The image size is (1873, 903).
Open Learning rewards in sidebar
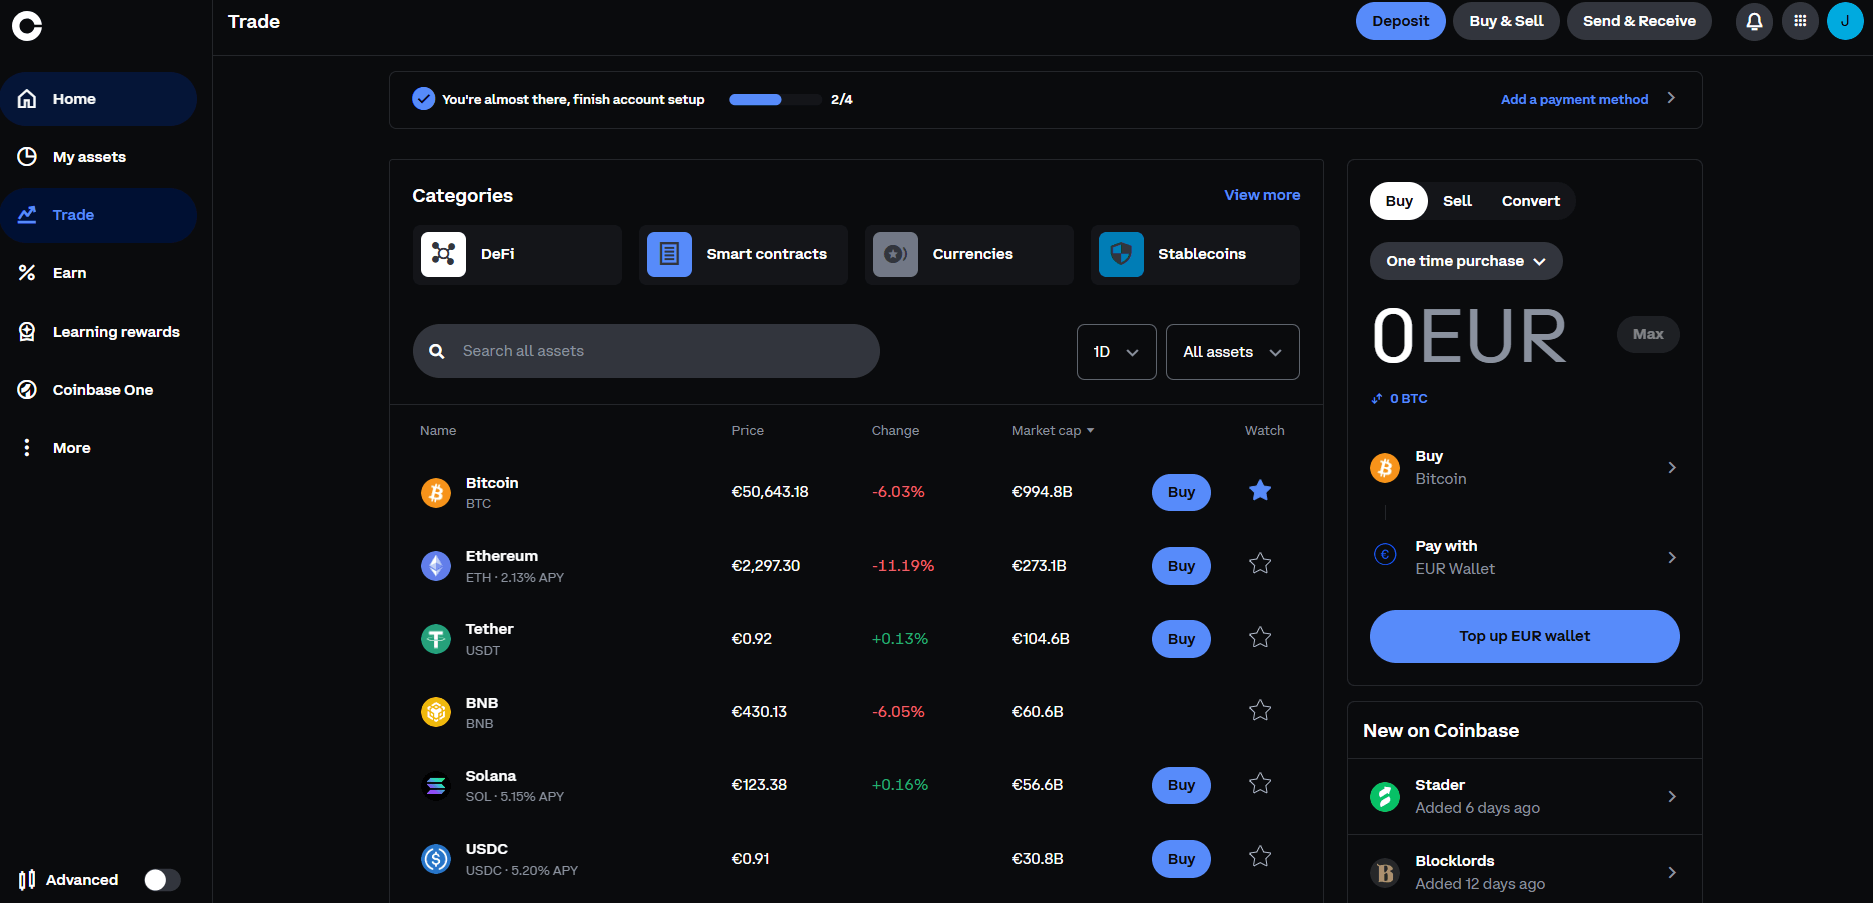[98, 332]
